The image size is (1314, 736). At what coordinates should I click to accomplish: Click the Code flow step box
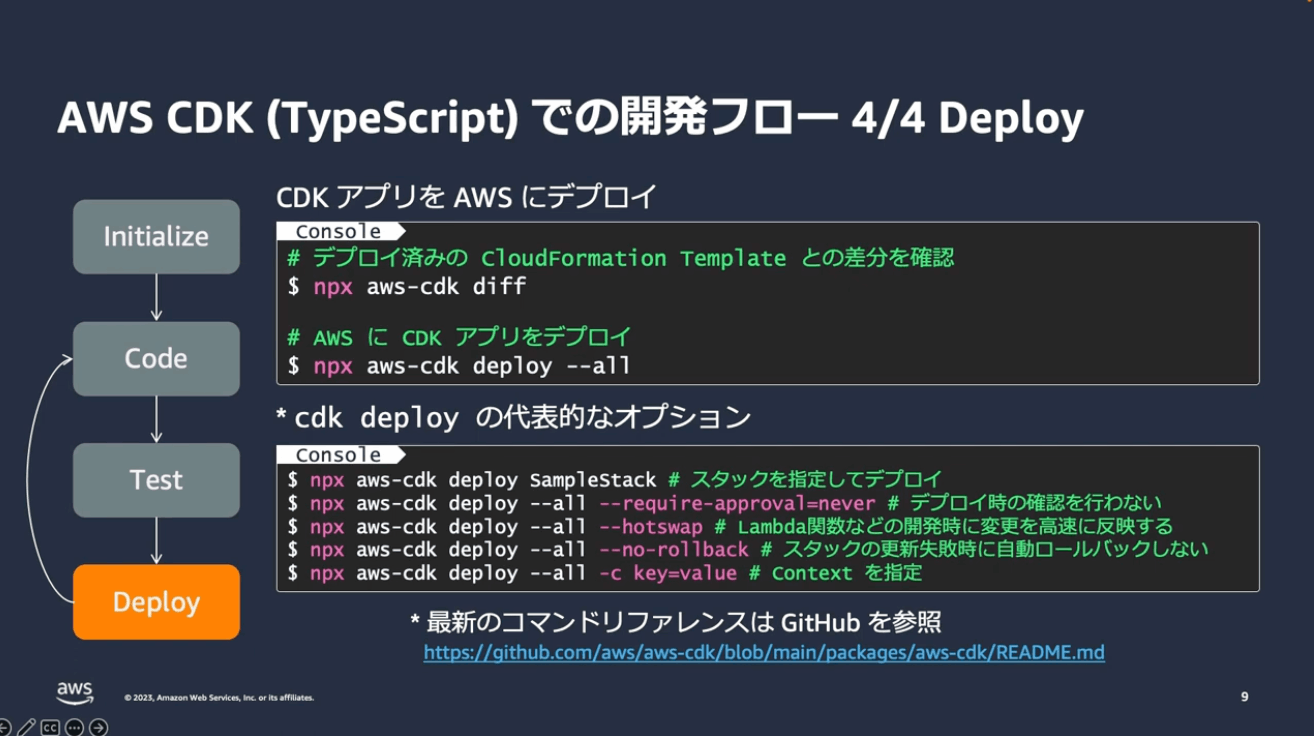[156, 359]
